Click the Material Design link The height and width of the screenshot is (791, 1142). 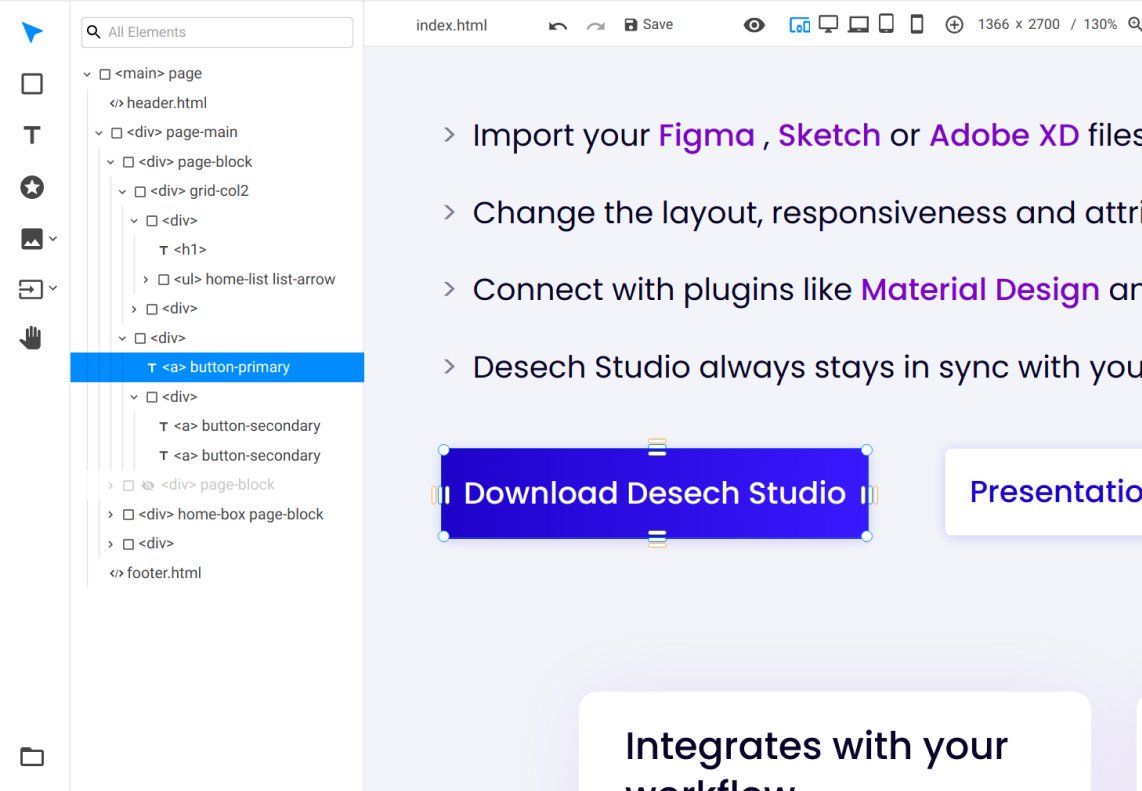[x=980, y=290]
